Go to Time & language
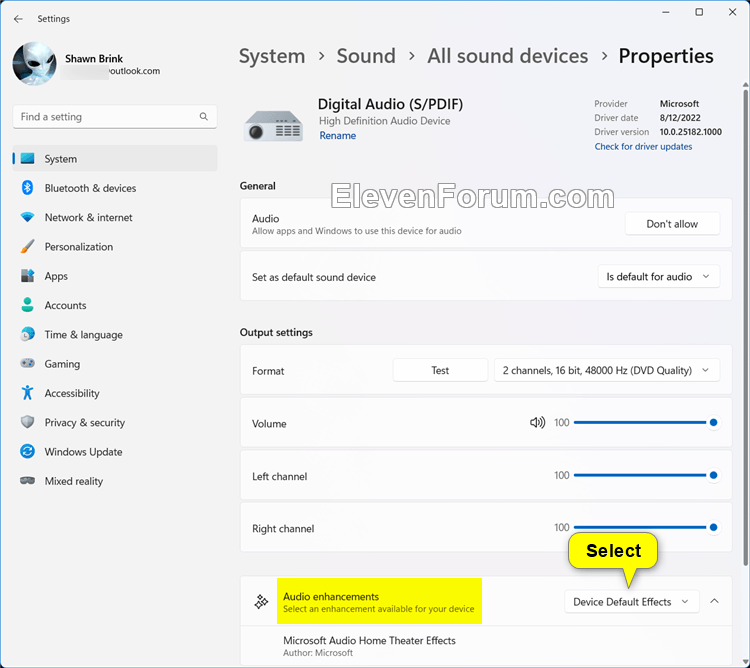 point(115,334)
